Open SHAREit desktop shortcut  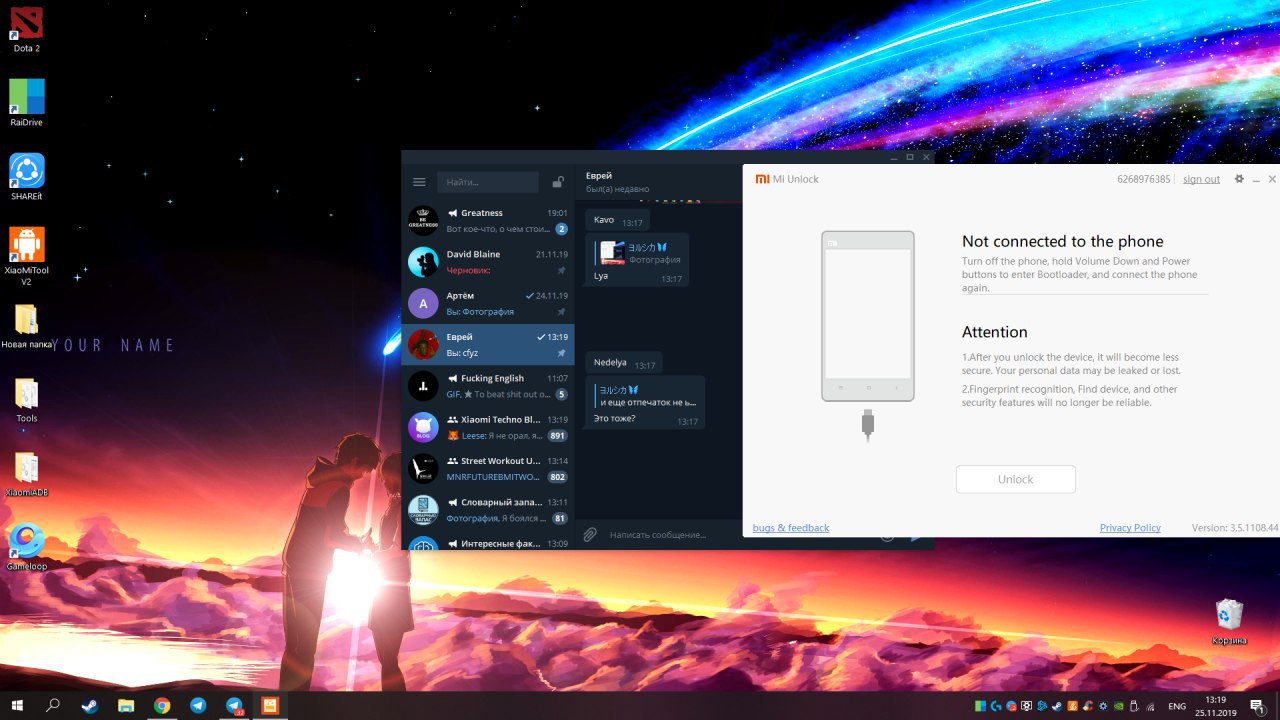[27, 177]
